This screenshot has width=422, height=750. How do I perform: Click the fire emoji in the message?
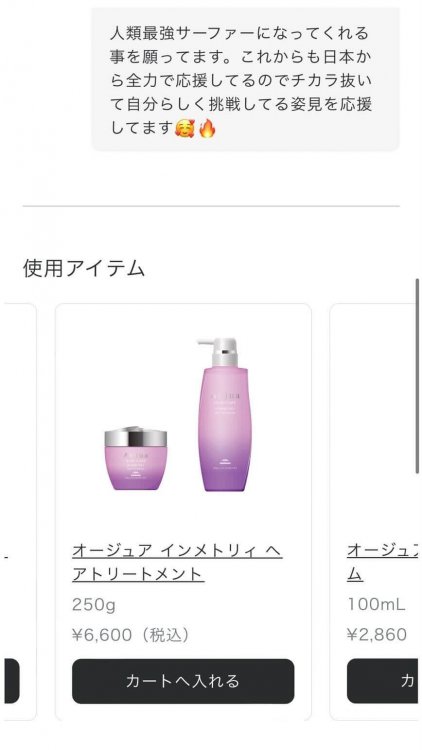point(207,128)
